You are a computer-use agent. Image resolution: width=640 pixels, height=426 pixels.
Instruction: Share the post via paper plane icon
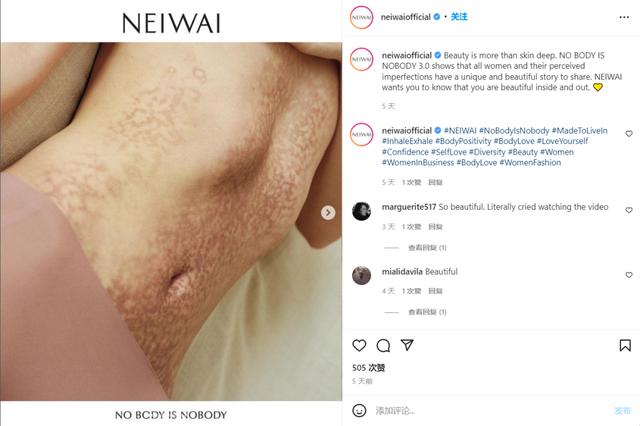pyautogui.click(x=407, y=345)
